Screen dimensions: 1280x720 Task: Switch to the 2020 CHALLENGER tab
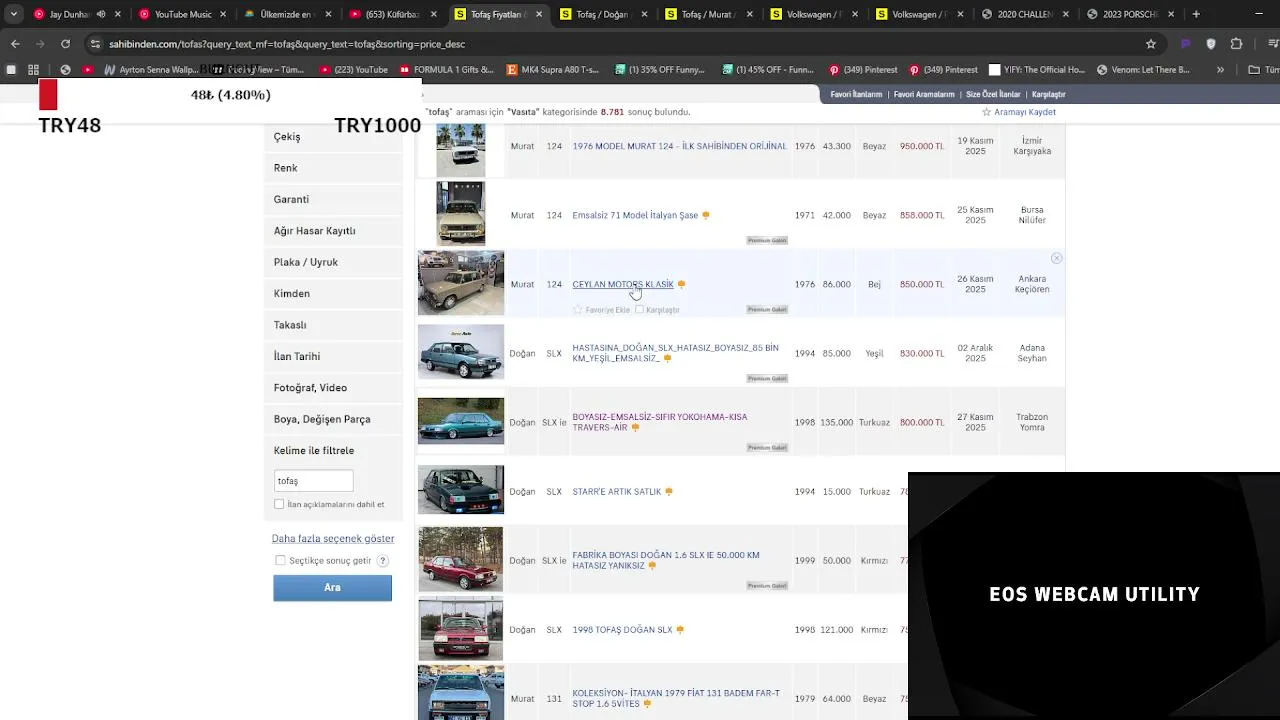pyautogui.click(x=1025, y=14)
